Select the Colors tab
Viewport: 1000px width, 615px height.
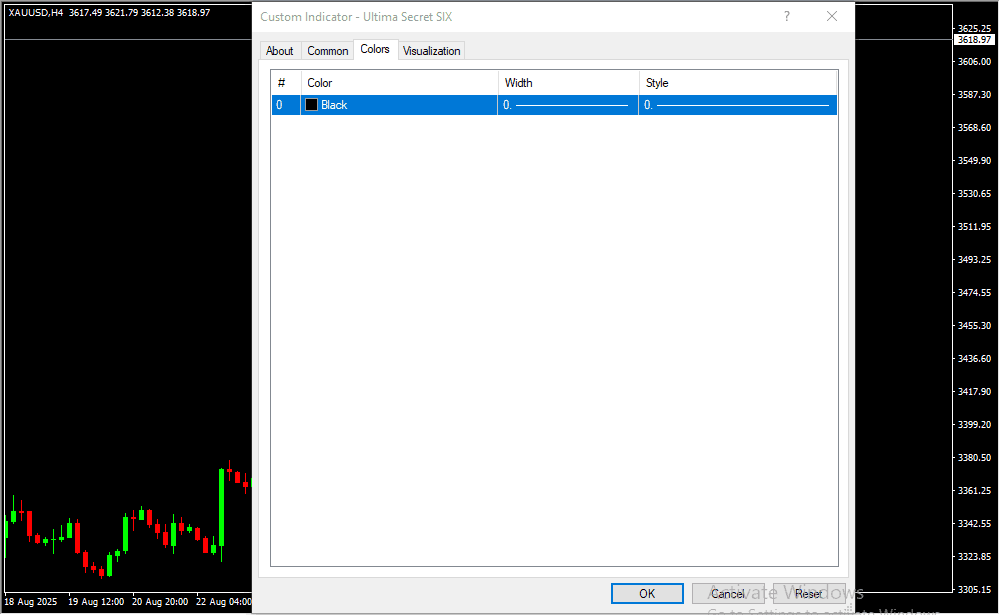375,49
